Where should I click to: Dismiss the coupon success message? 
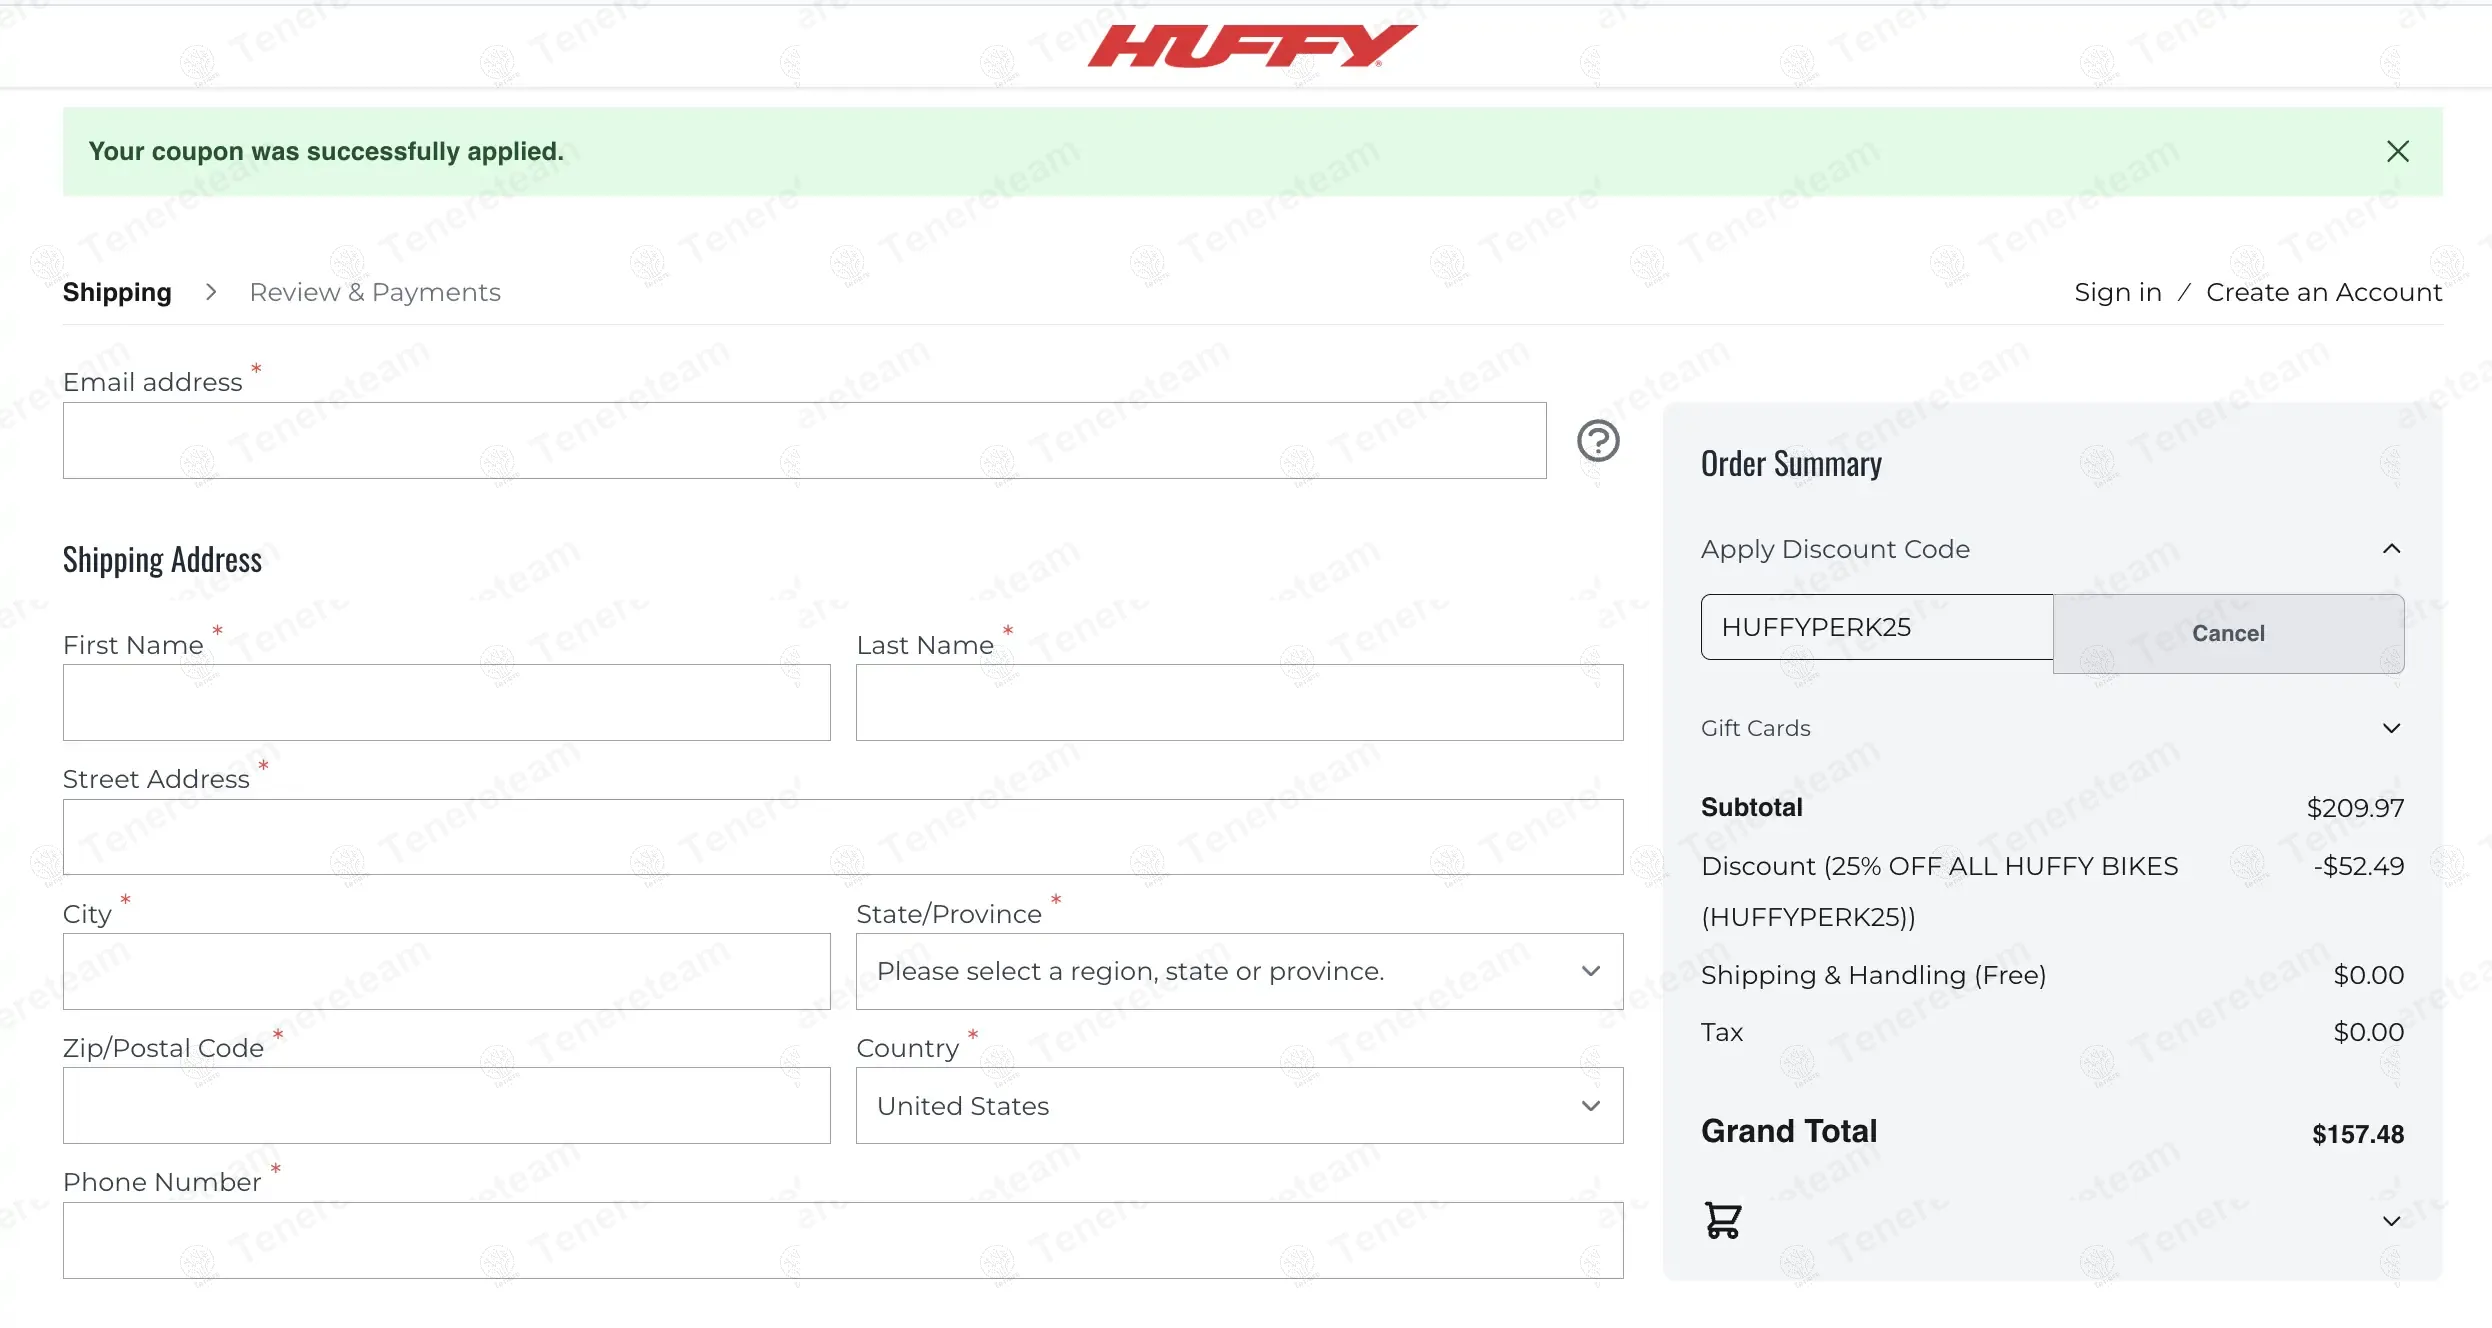[2397, 151]
